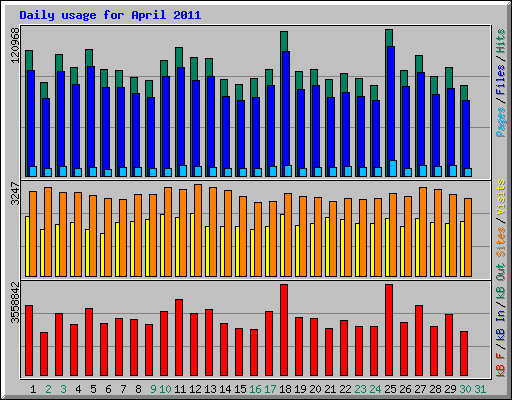
Task: Click day label 30 on the x-axis
Action: point(465,389)
